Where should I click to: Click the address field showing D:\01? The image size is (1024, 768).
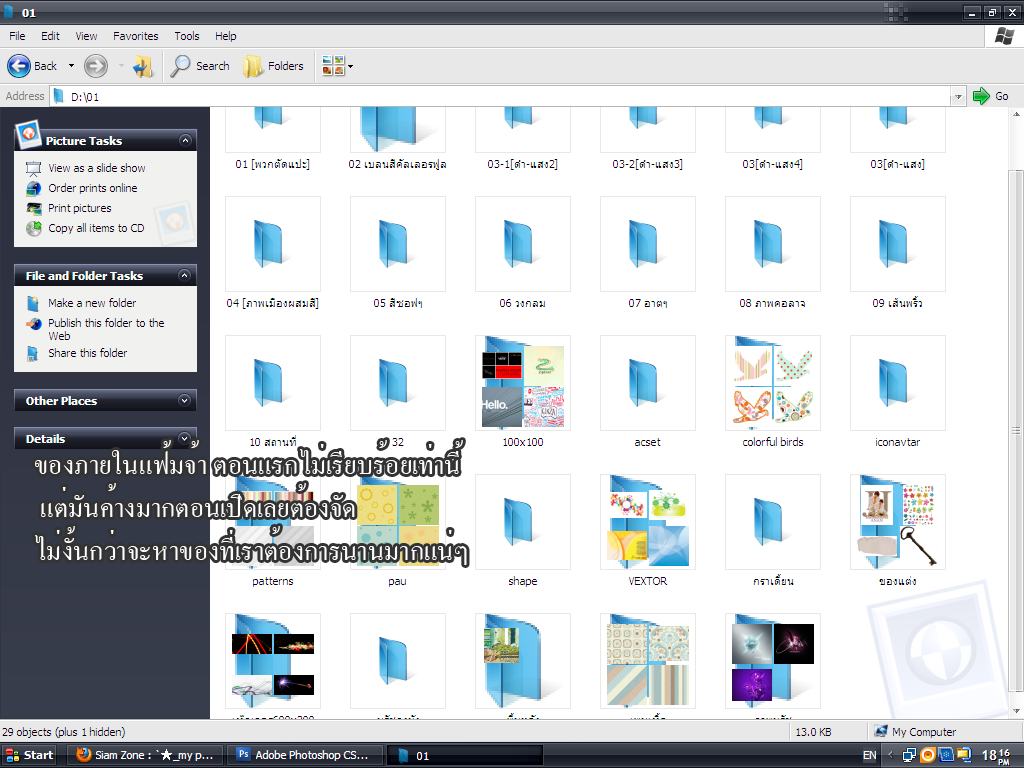(500, 97)
